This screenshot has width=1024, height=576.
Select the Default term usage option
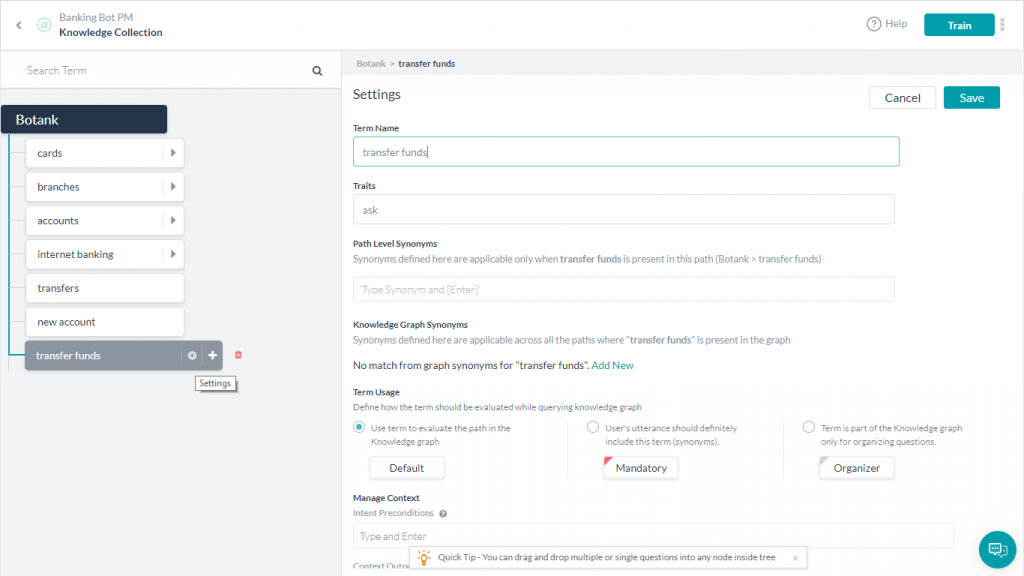tap(359, 427)
